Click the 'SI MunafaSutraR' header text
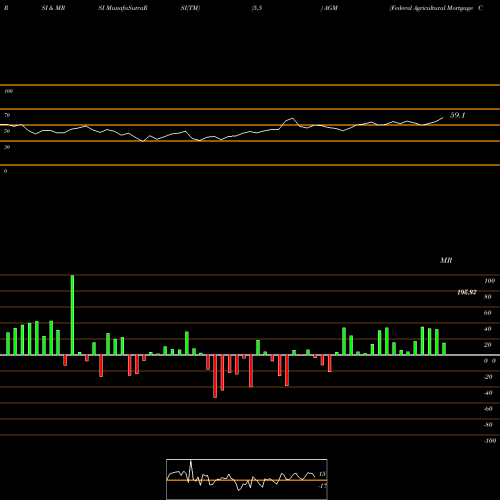This screenshot has width=500, height=500. 123,8
